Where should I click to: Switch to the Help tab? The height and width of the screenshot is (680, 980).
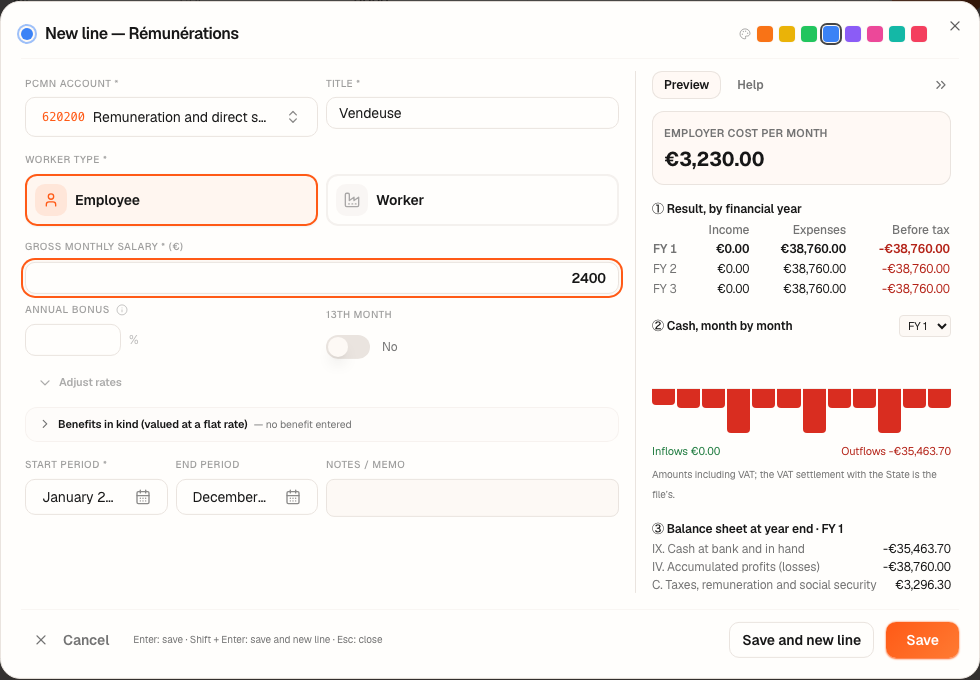click(750, 85)
